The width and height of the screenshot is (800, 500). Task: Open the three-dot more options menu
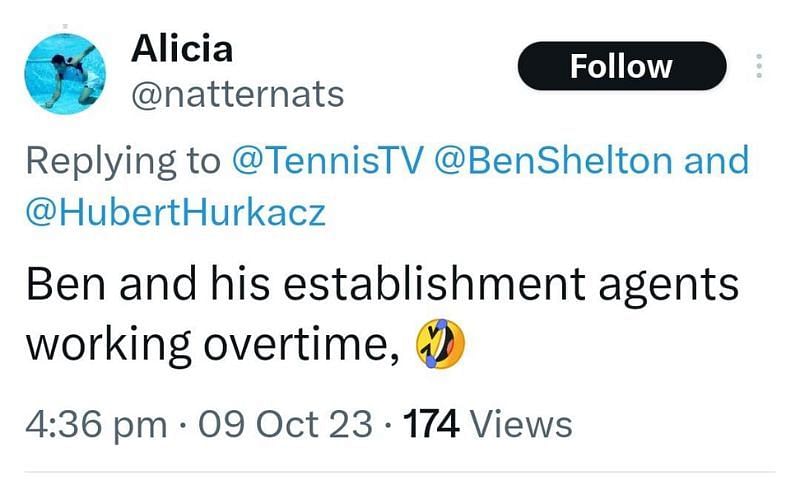[759, 66]
